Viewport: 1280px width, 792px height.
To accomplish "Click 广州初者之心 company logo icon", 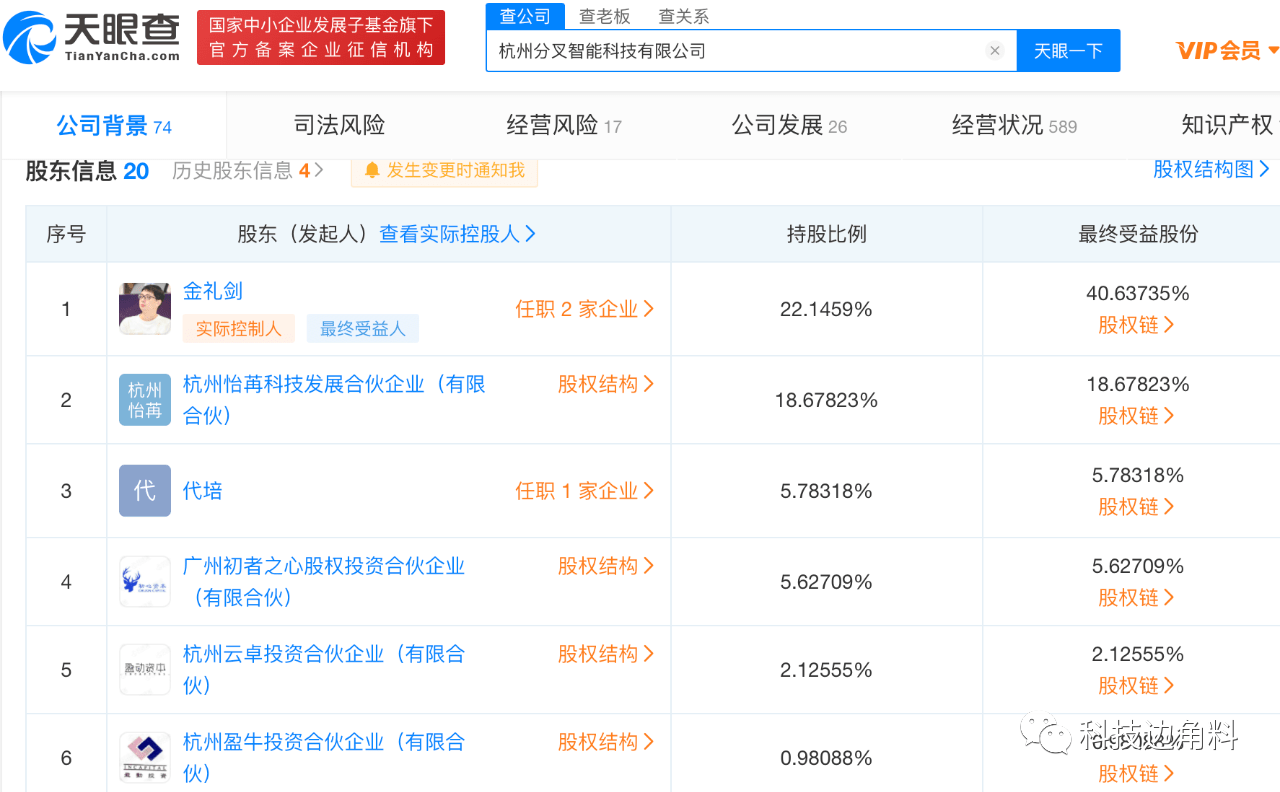I will pyautogui.click(x=145, y=582).
